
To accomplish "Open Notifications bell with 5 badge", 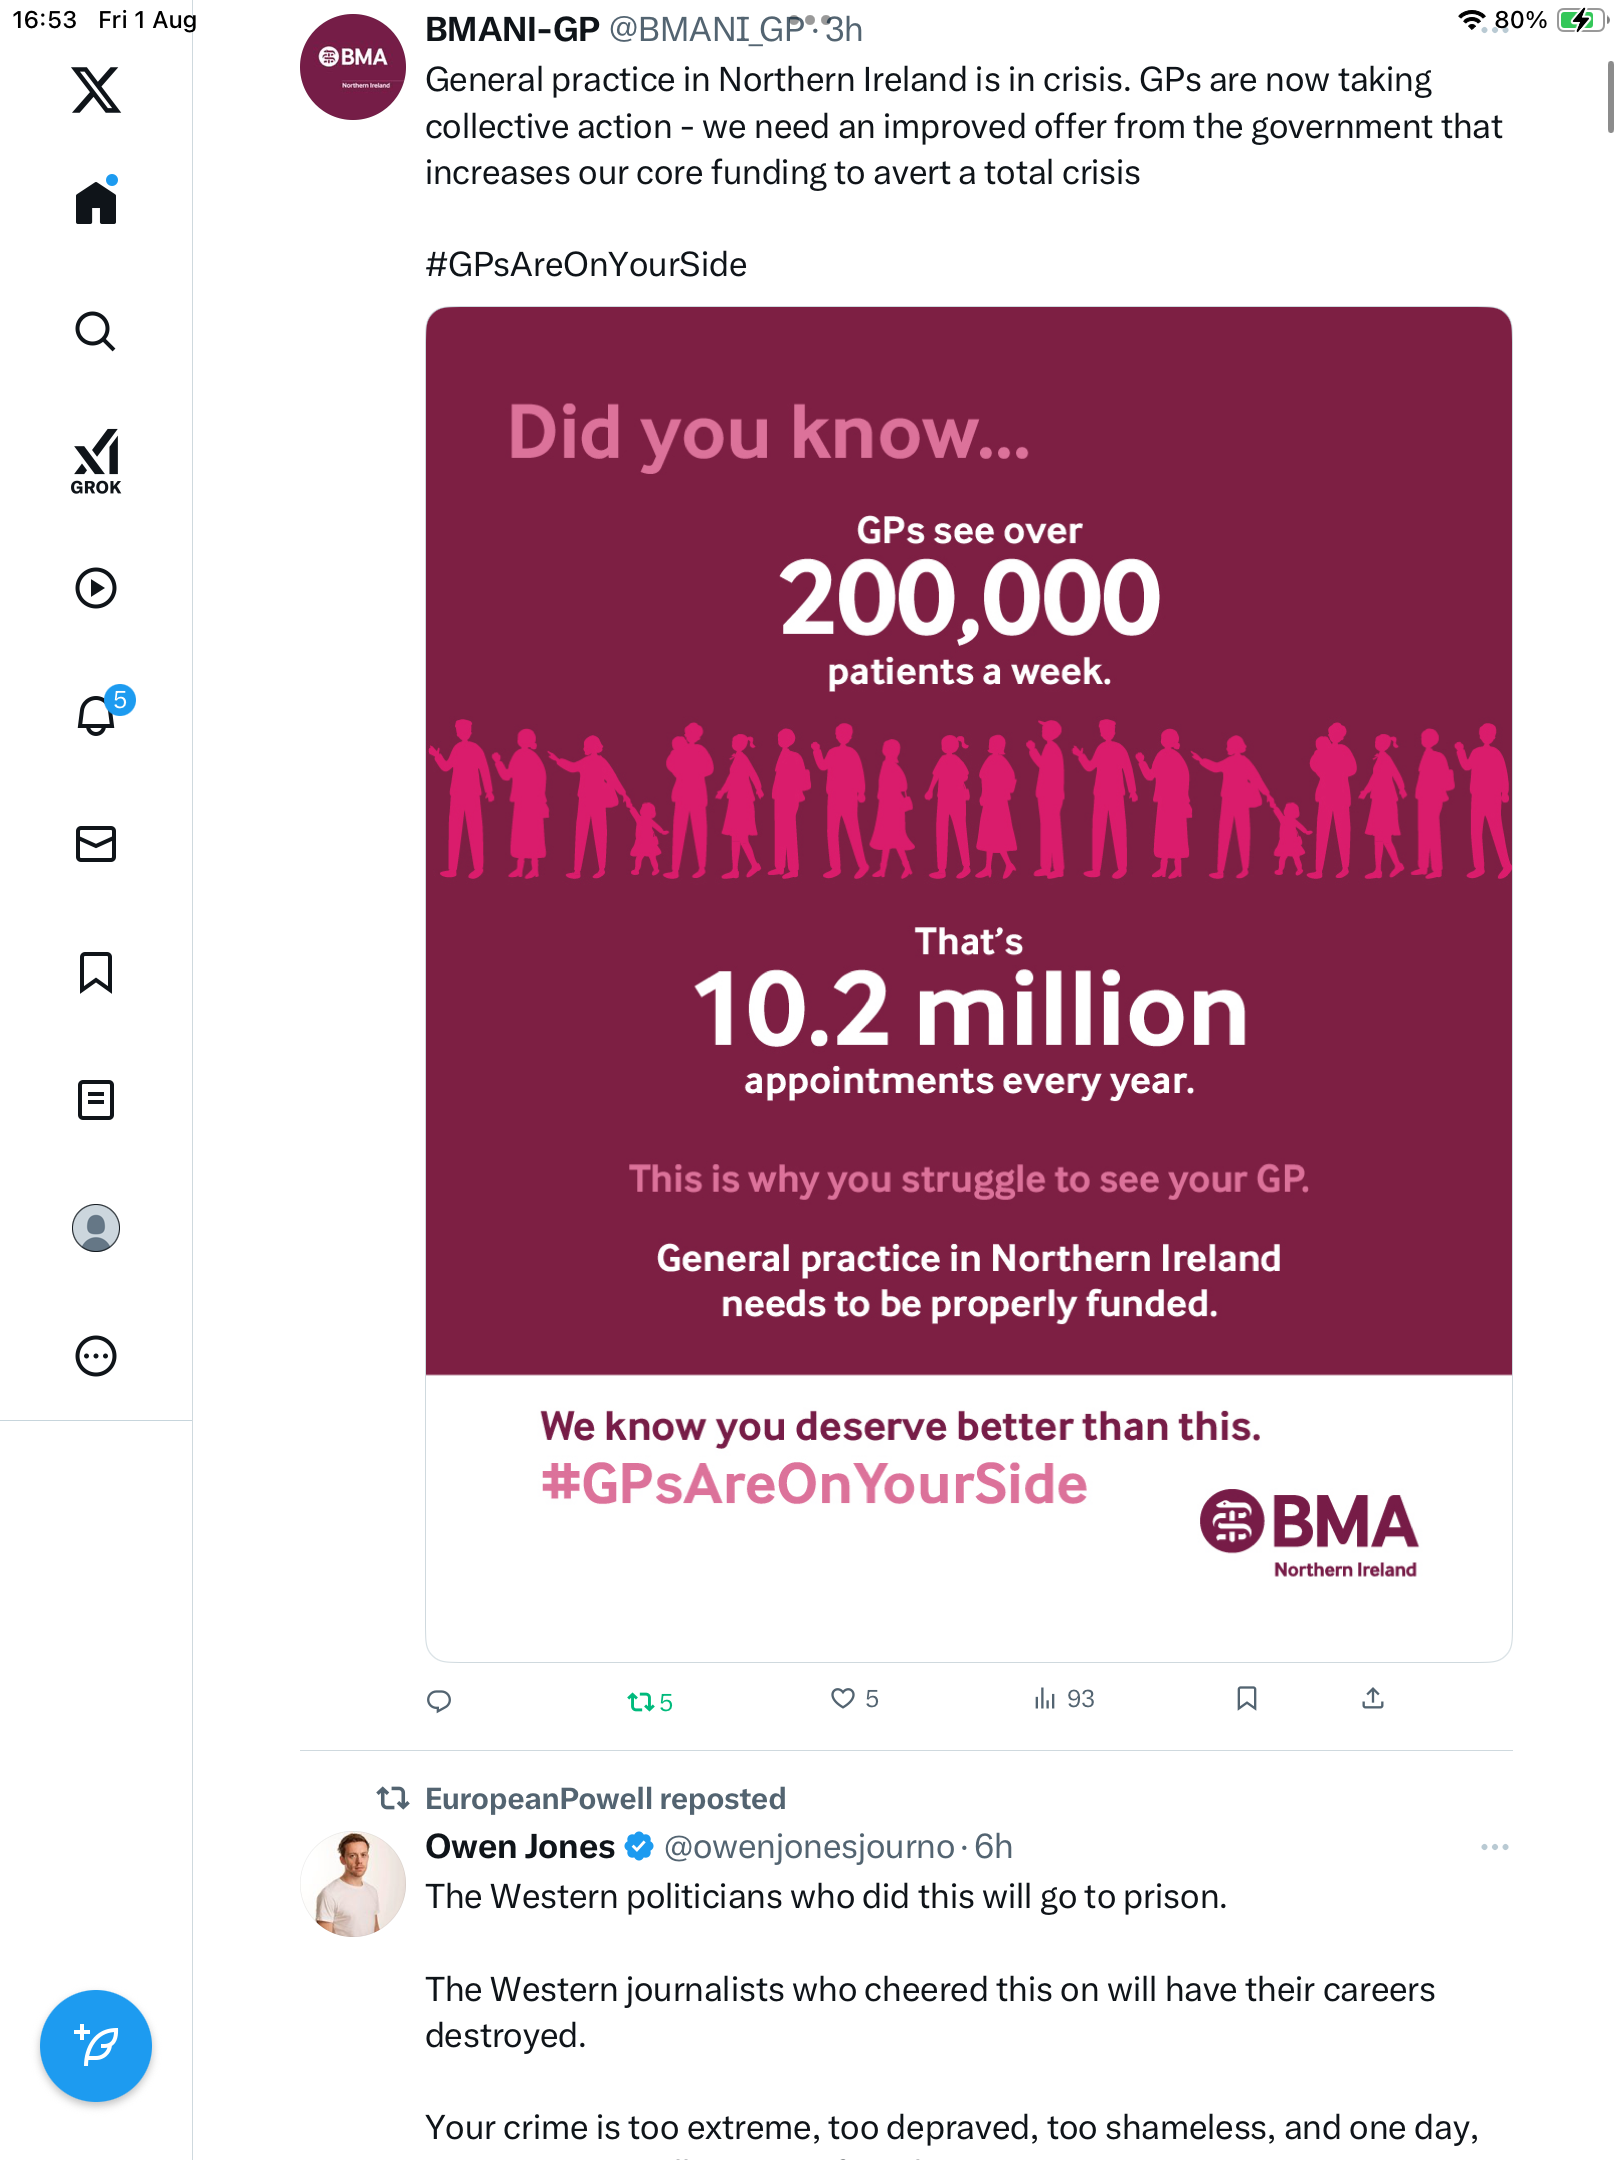I will click(96, 716).
